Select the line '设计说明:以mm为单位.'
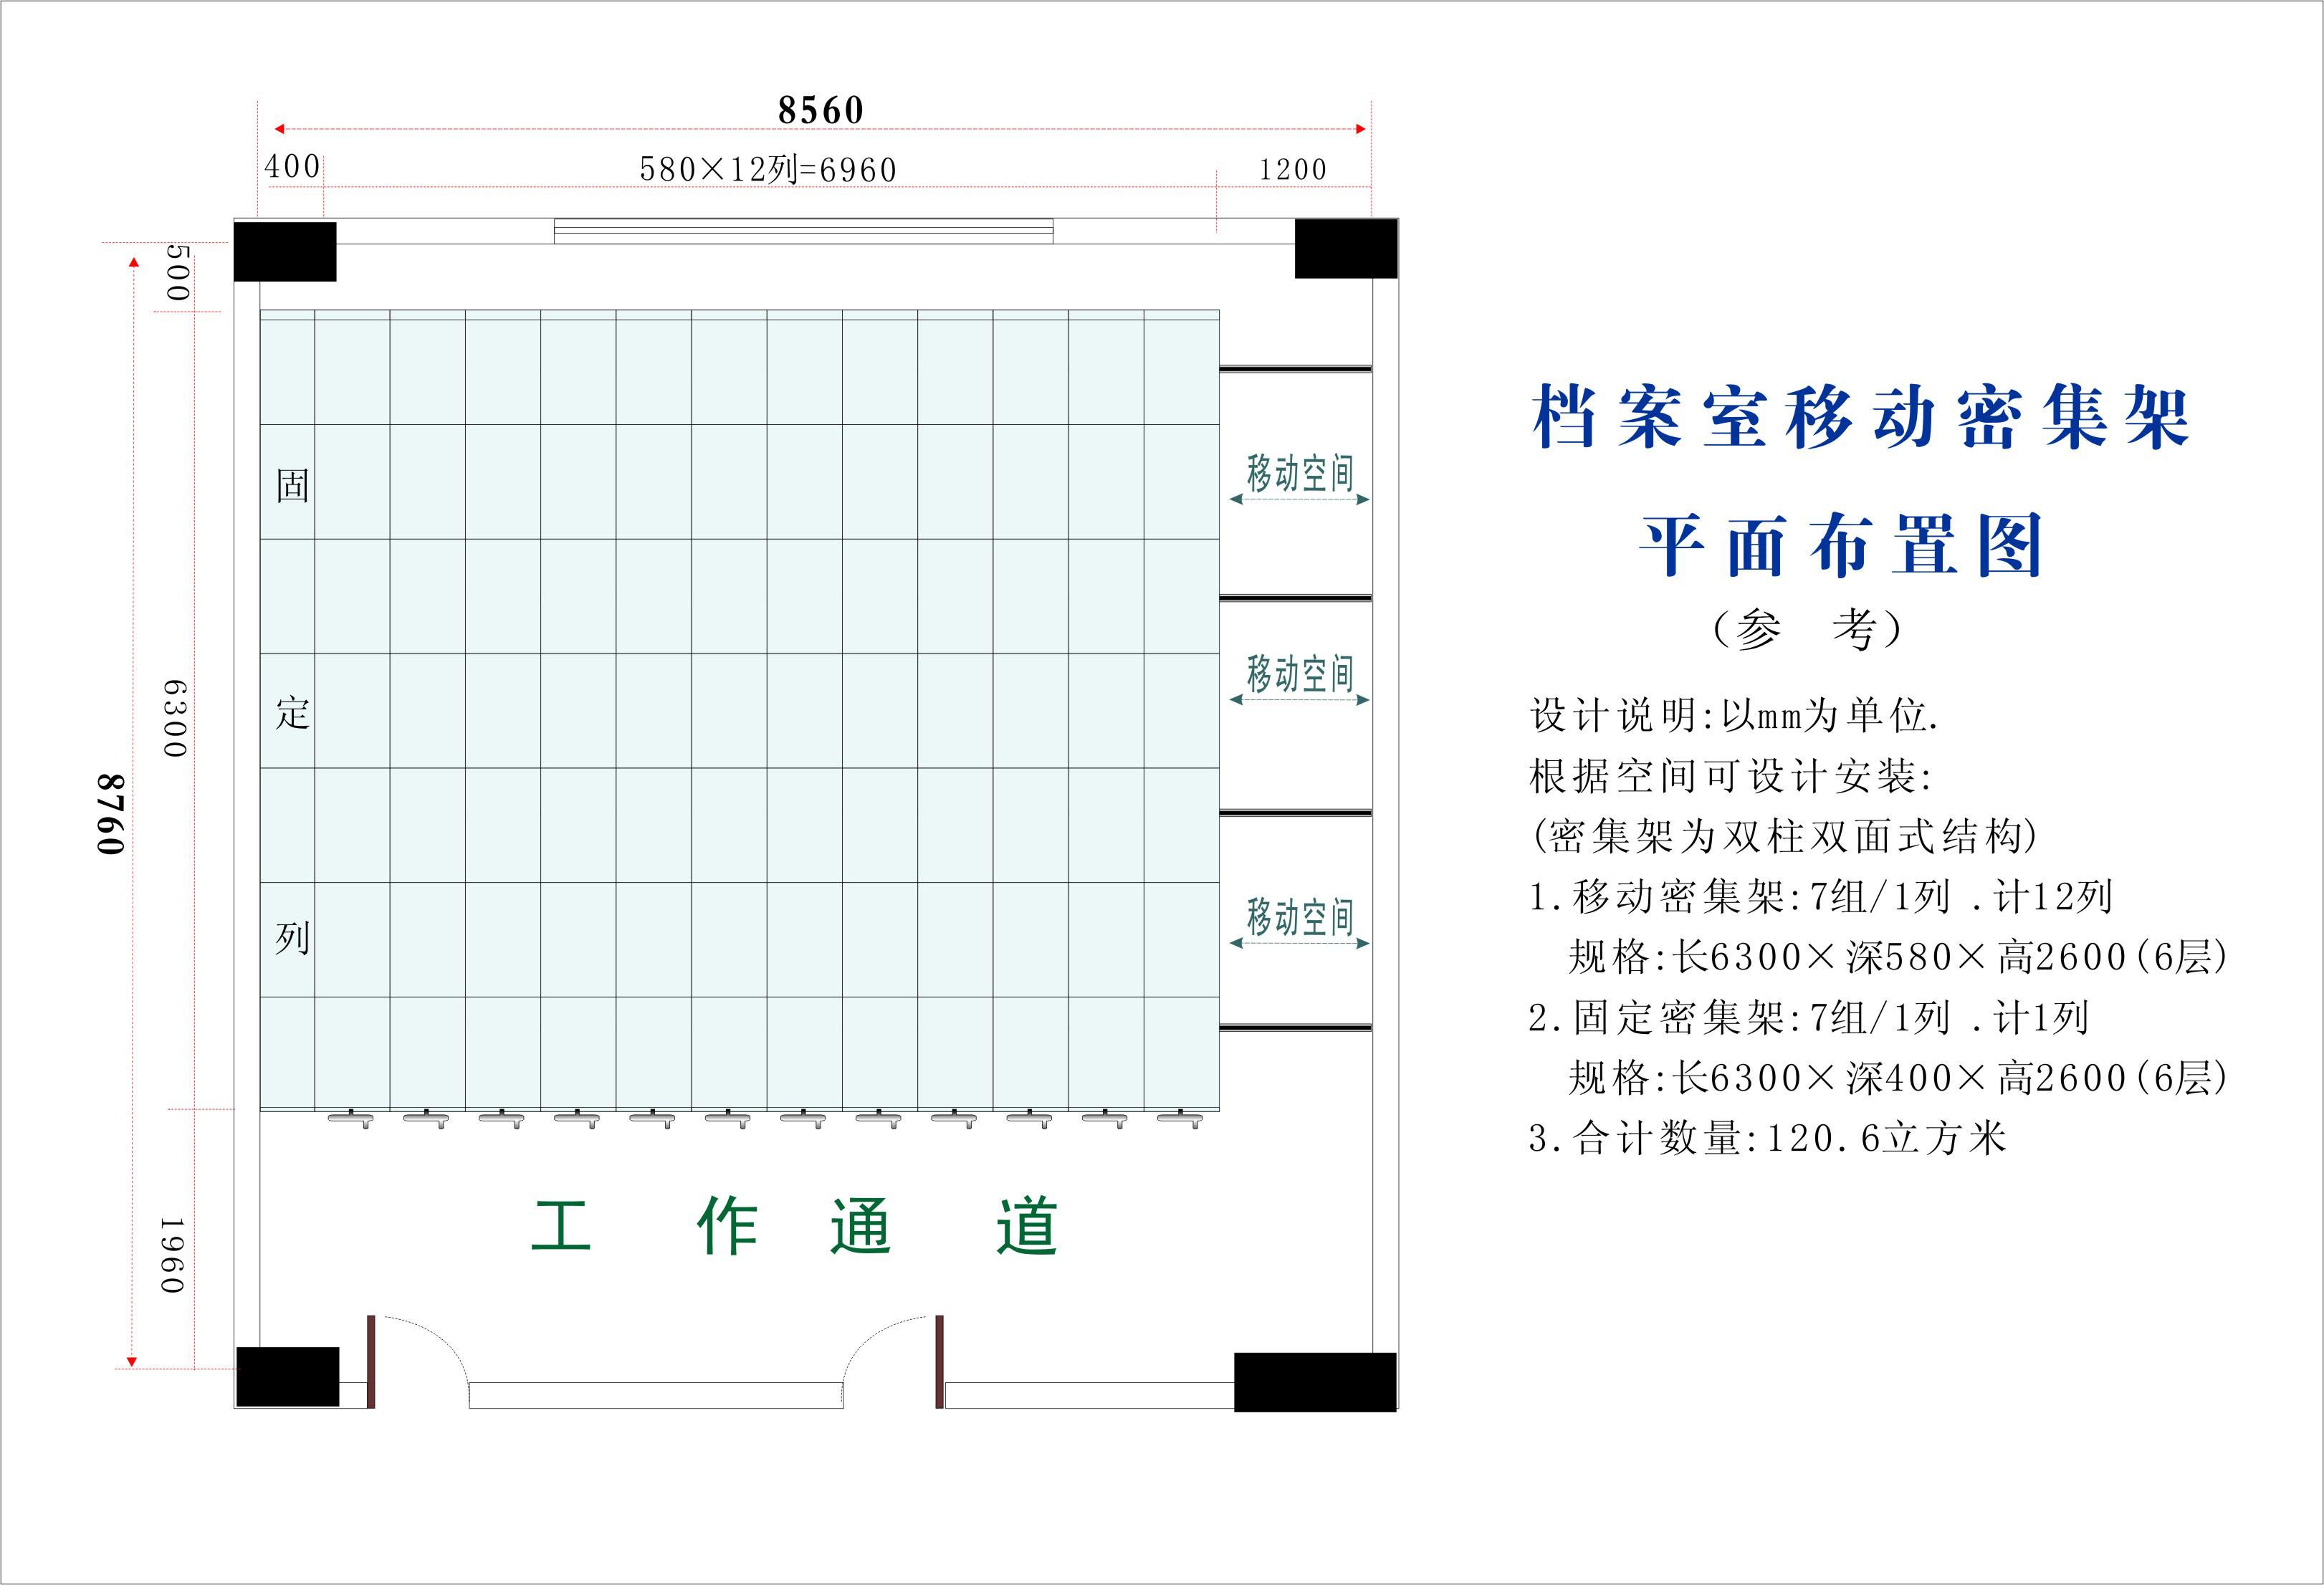The image size is (2324, 1585). 1734,715
